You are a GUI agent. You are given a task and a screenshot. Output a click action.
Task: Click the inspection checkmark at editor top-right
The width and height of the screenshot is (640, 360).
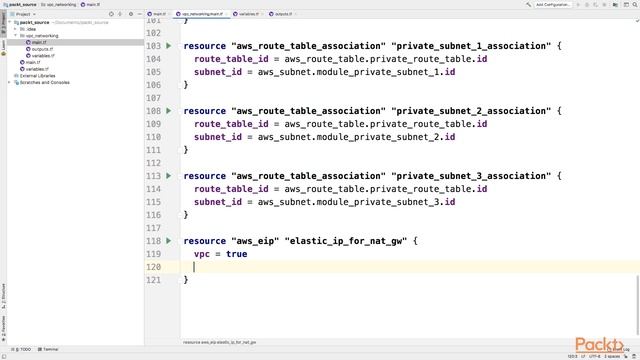[x=636, y=20]
